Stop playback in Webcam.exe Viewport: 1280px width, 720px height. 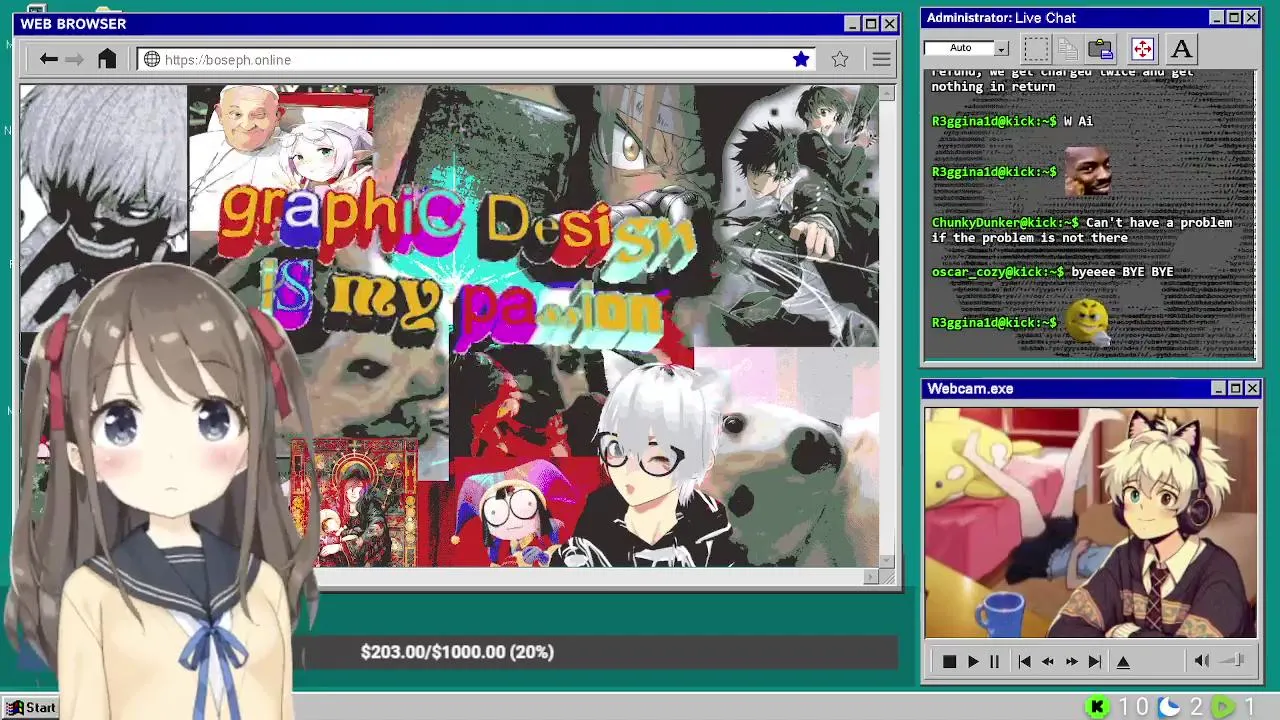click(x=949, y=662)
